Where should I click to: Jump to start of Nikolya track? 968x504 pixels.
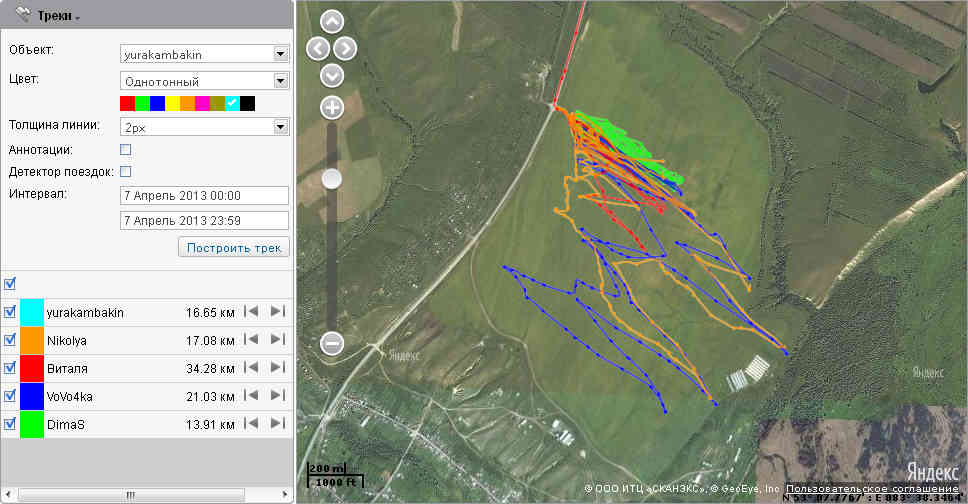coord(252,340)
